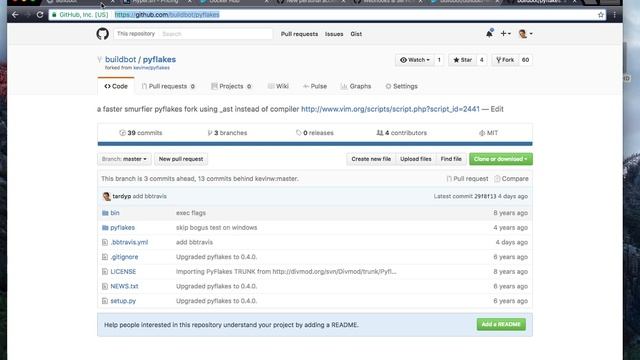View the 39 commits link
This screenshot has width=640, height=360.
click(140, 133)
